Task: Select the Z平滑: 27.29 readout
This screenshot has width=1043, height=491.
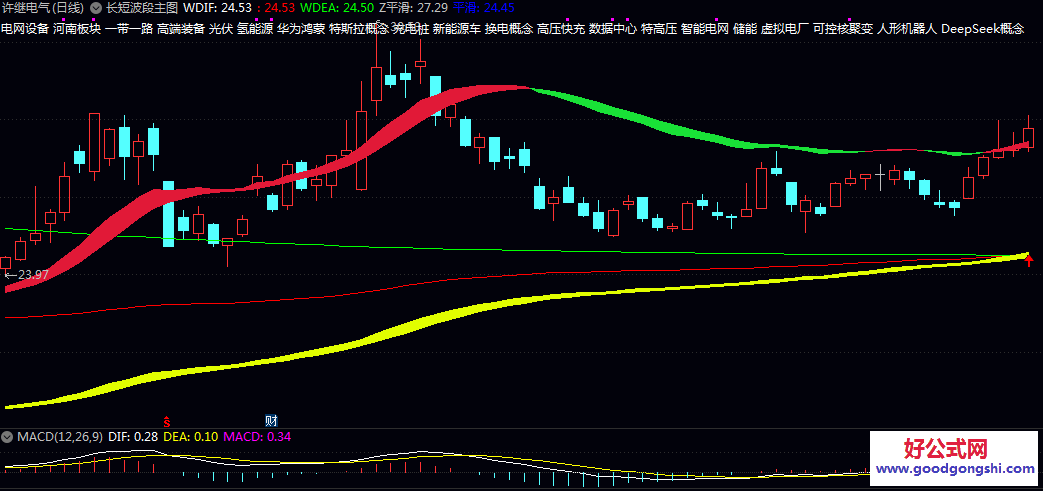Action: 413,9
